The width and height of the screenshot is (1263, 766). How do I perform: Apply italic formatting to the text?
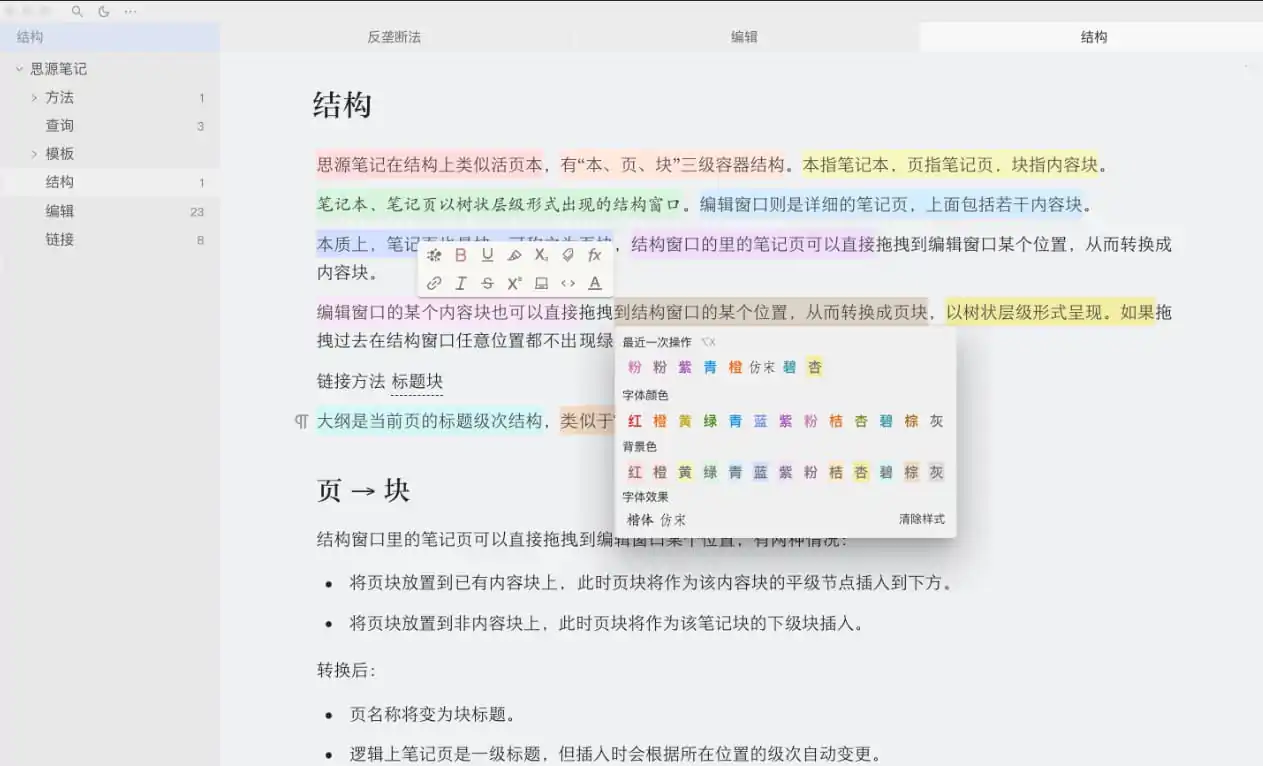(x=460, y=283)
